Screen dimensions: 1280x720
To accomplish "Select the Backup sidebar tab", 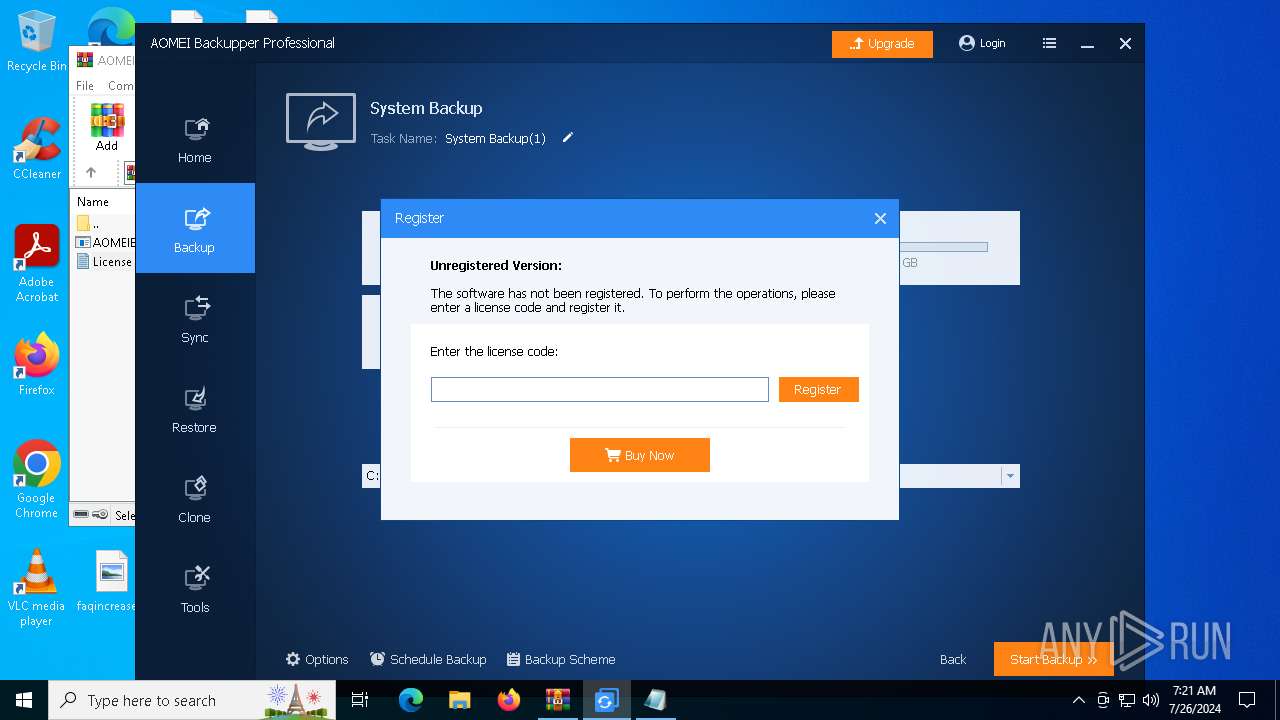I will pos(194,228).
